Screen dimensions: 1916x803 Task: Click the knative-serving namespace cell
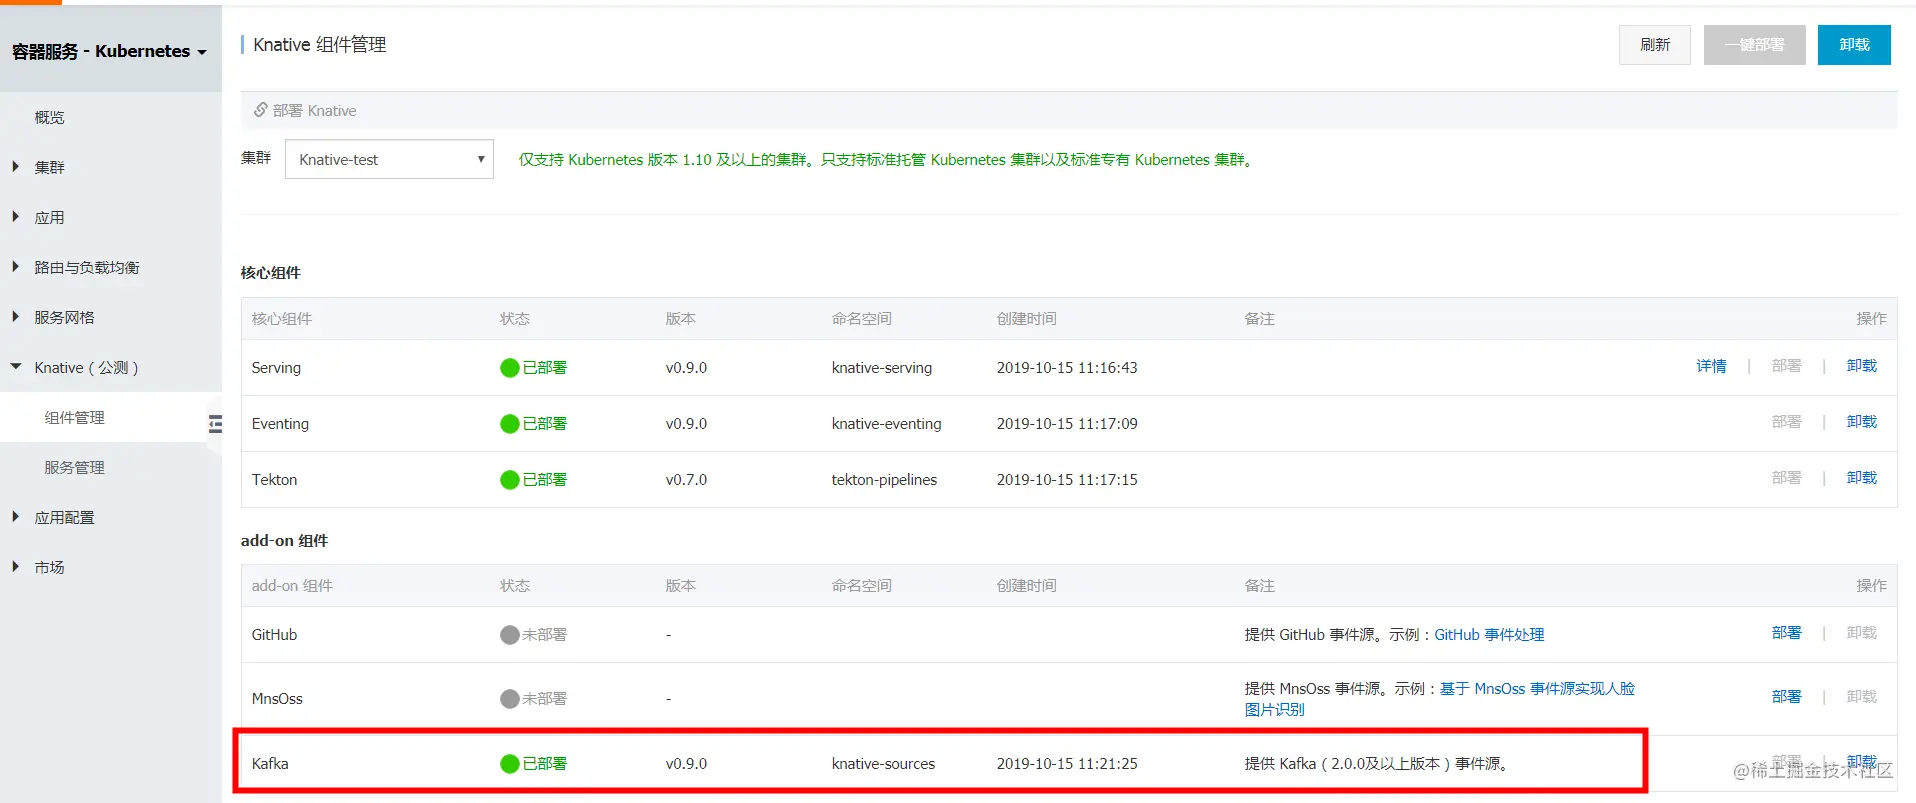tap(881, 368)
